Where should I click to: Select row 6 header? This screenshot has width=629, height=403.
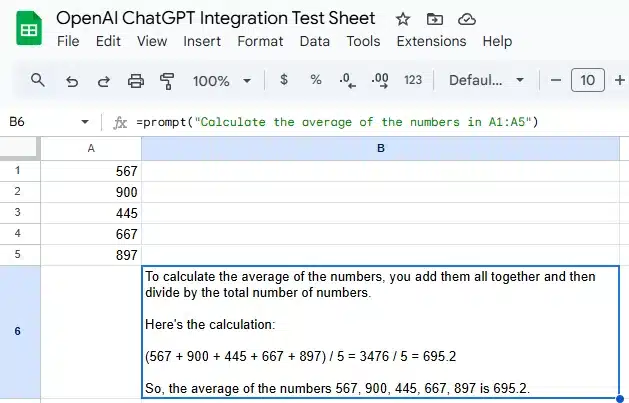click(18, 331)
